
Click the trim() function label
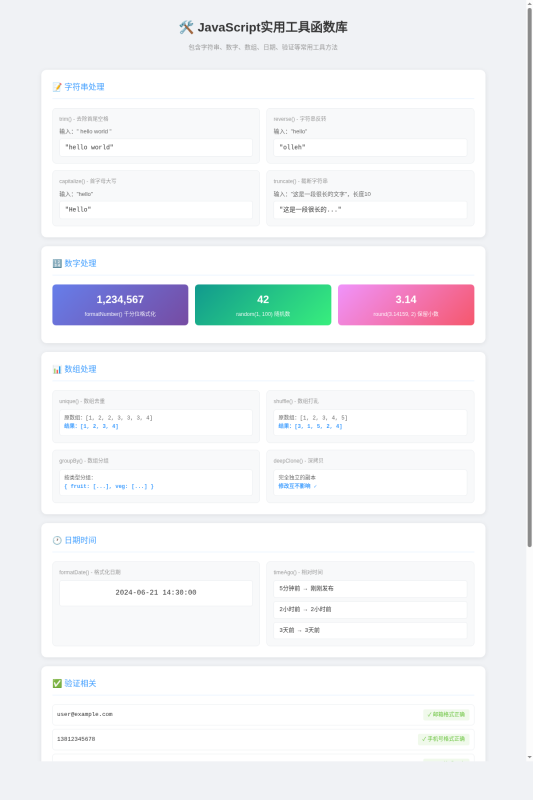pos(84,119)
